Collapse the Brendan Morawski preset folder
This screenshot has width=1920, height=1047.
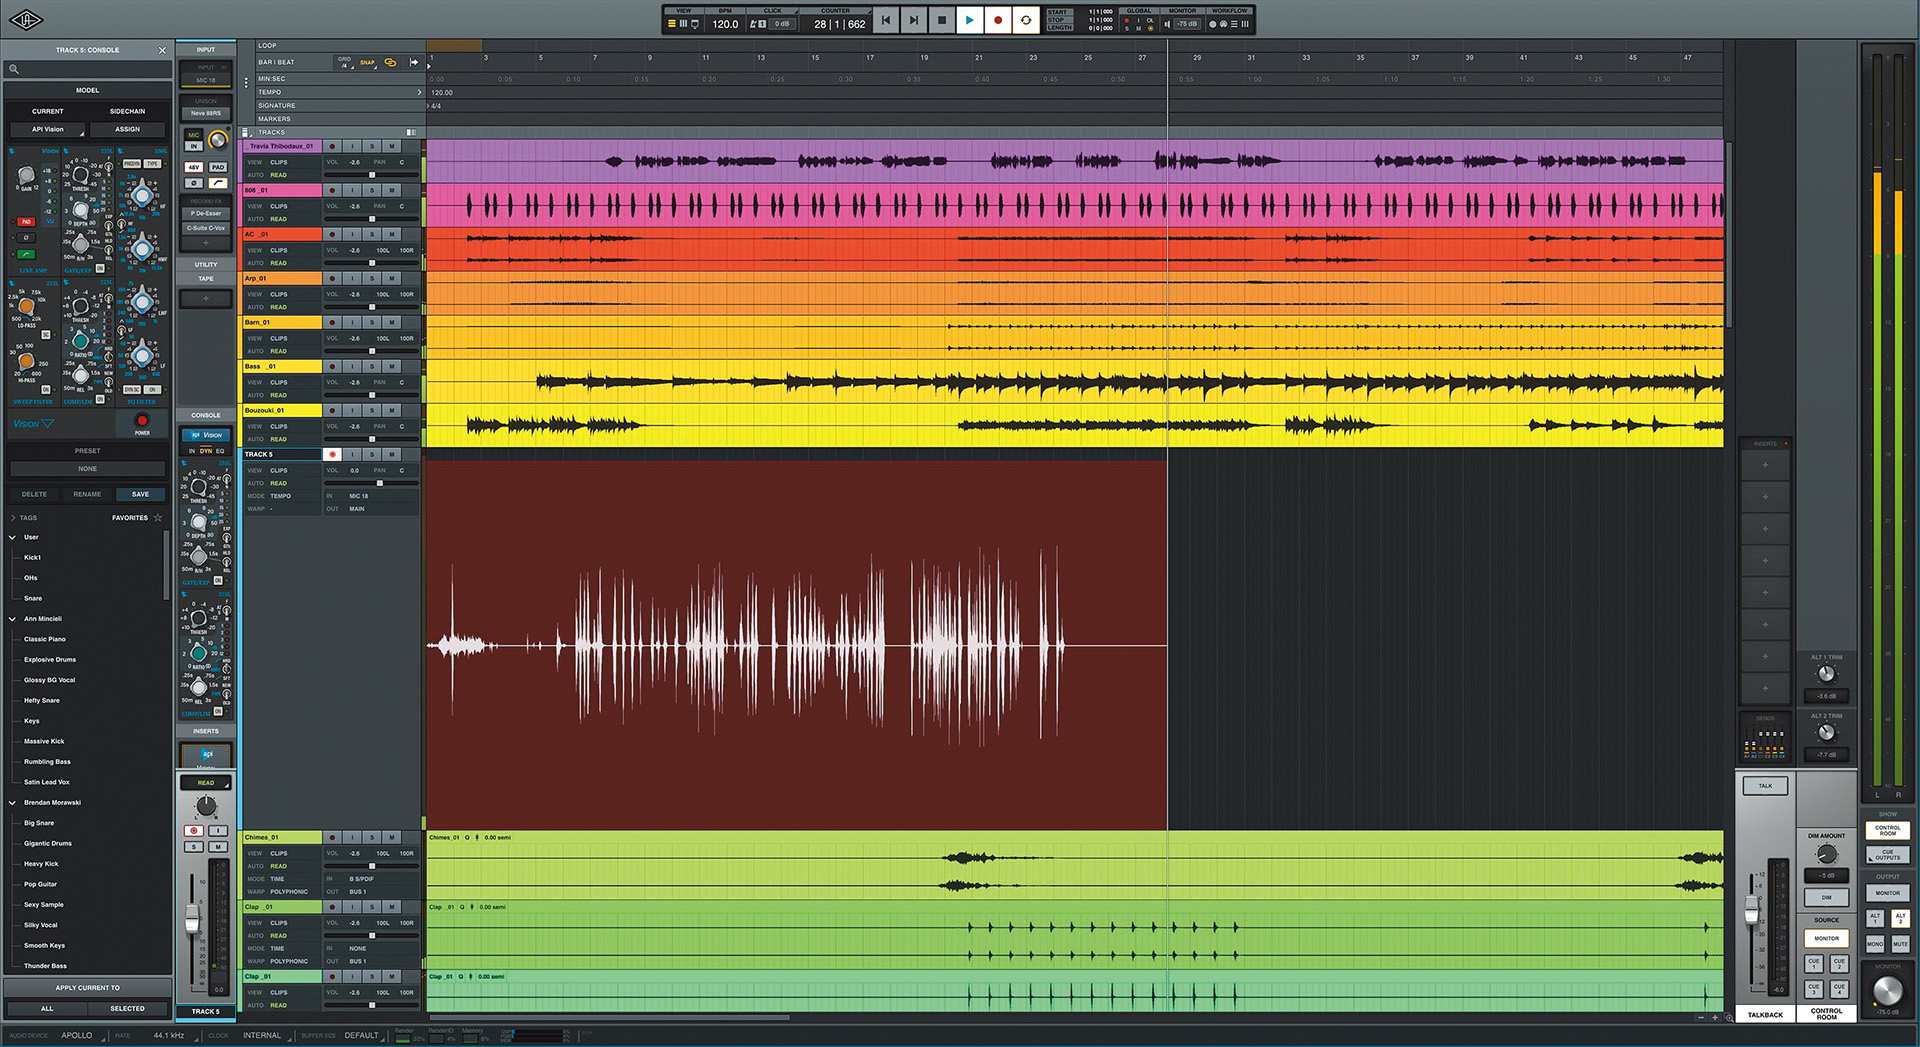tap(13, 802)
